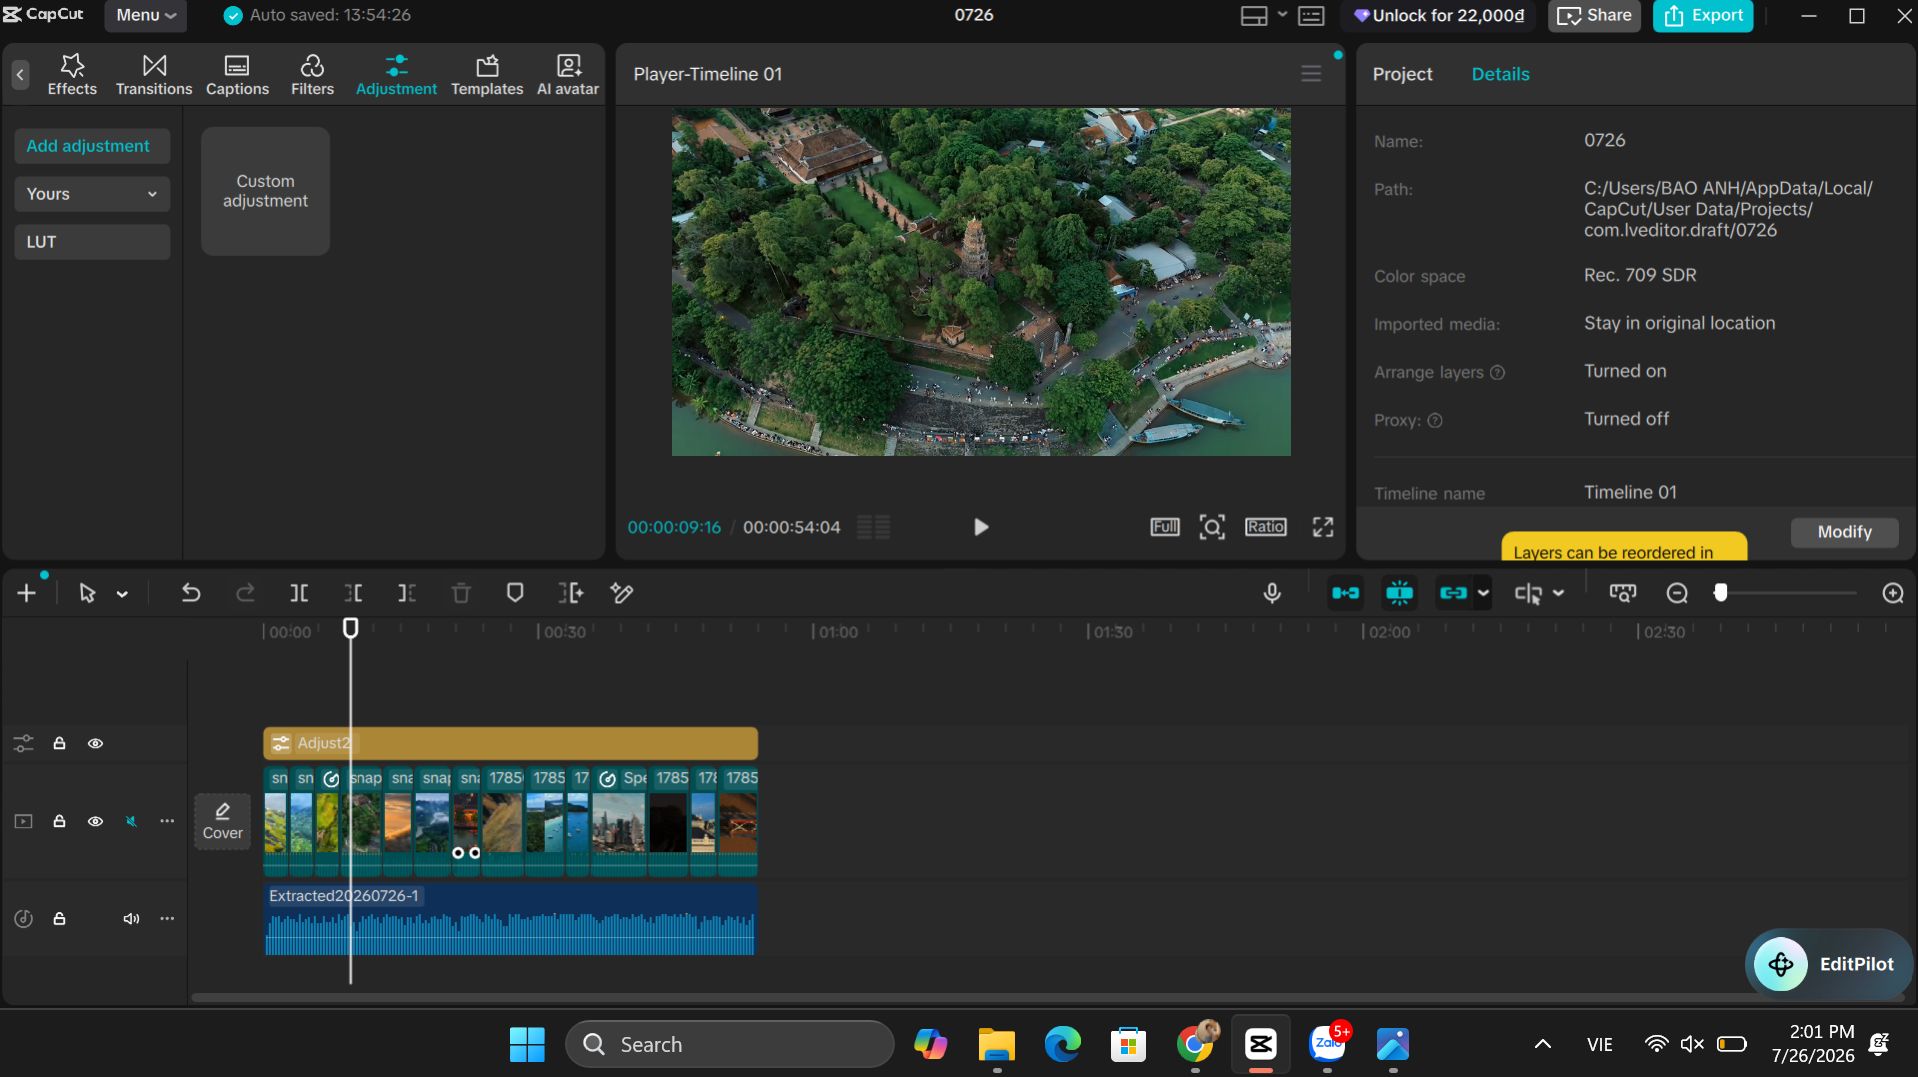Image resolution: width=1918 pixels, height=1077 pixels.
Task: Edit the track Cover thumbnail
Action: click(x=222, y=822)
